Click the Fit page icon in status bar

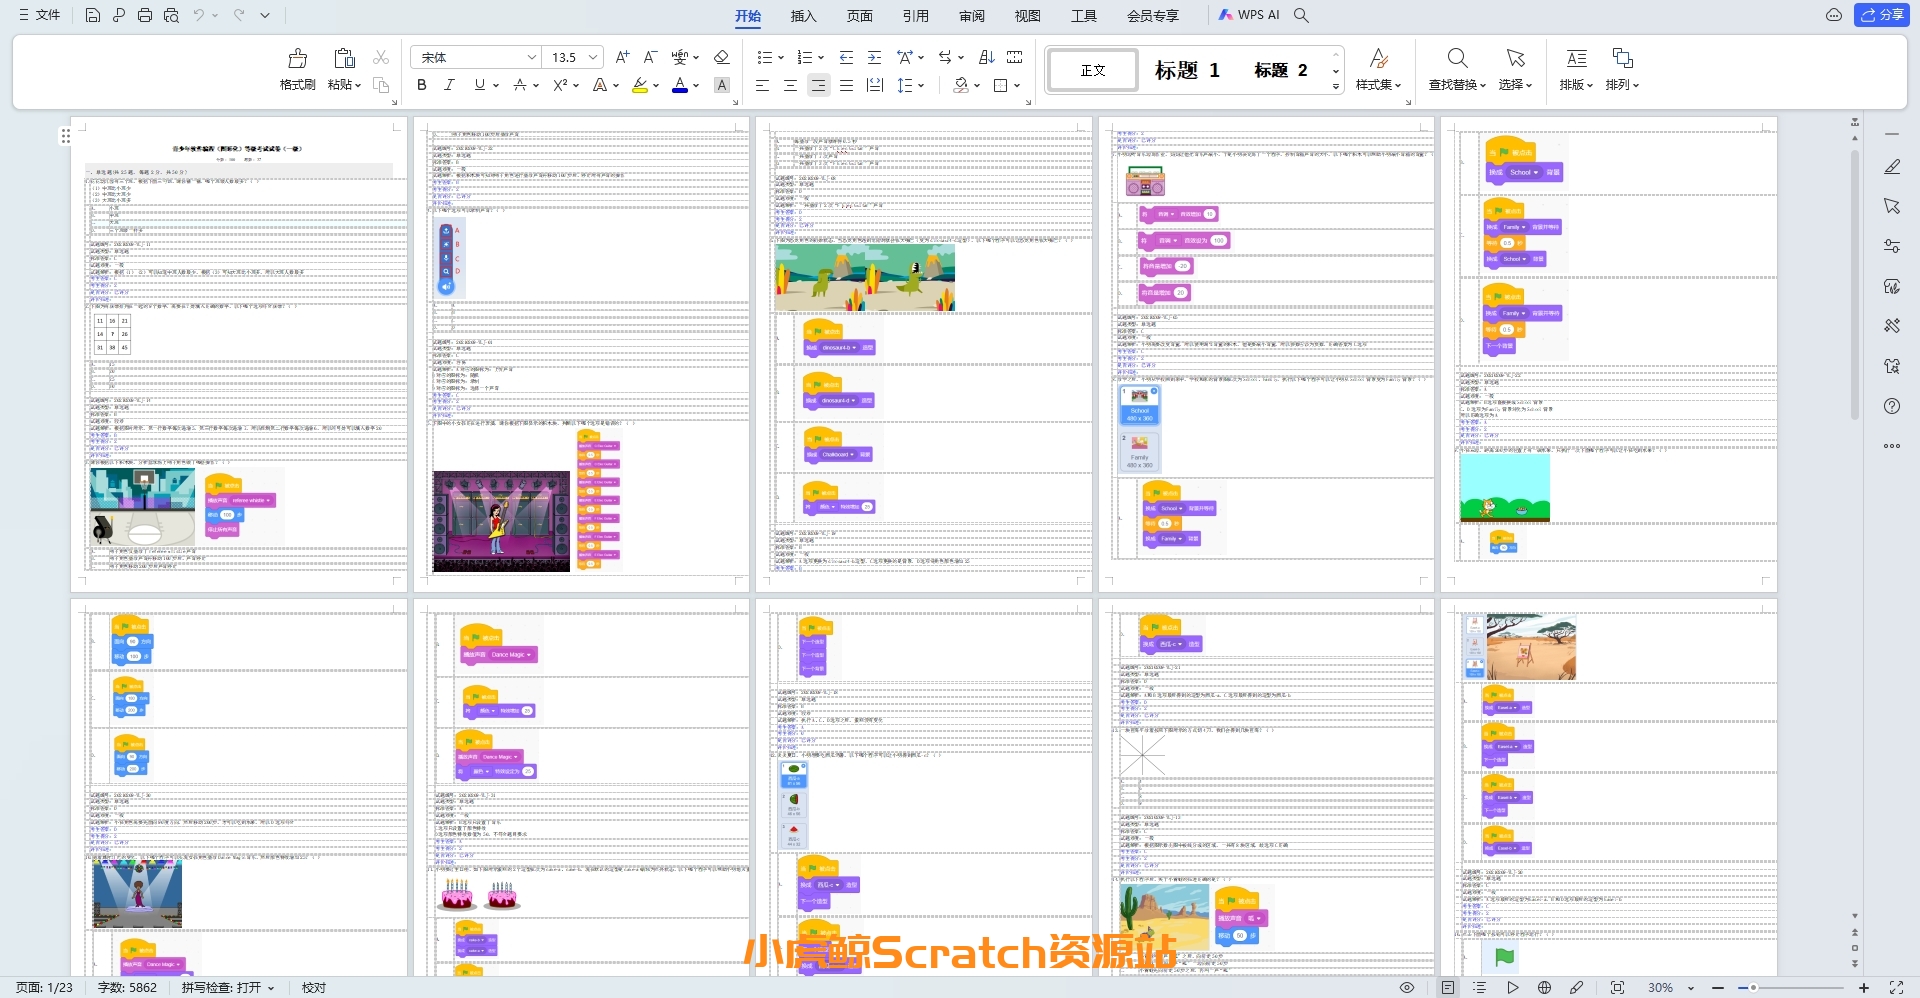[x=1617, y=987]
